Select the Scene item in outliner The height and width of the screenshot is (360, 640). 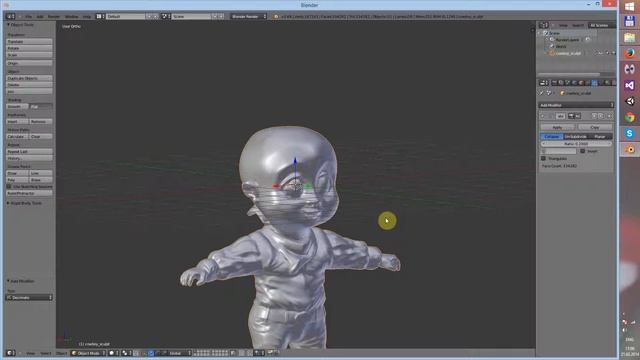(554, 33)
